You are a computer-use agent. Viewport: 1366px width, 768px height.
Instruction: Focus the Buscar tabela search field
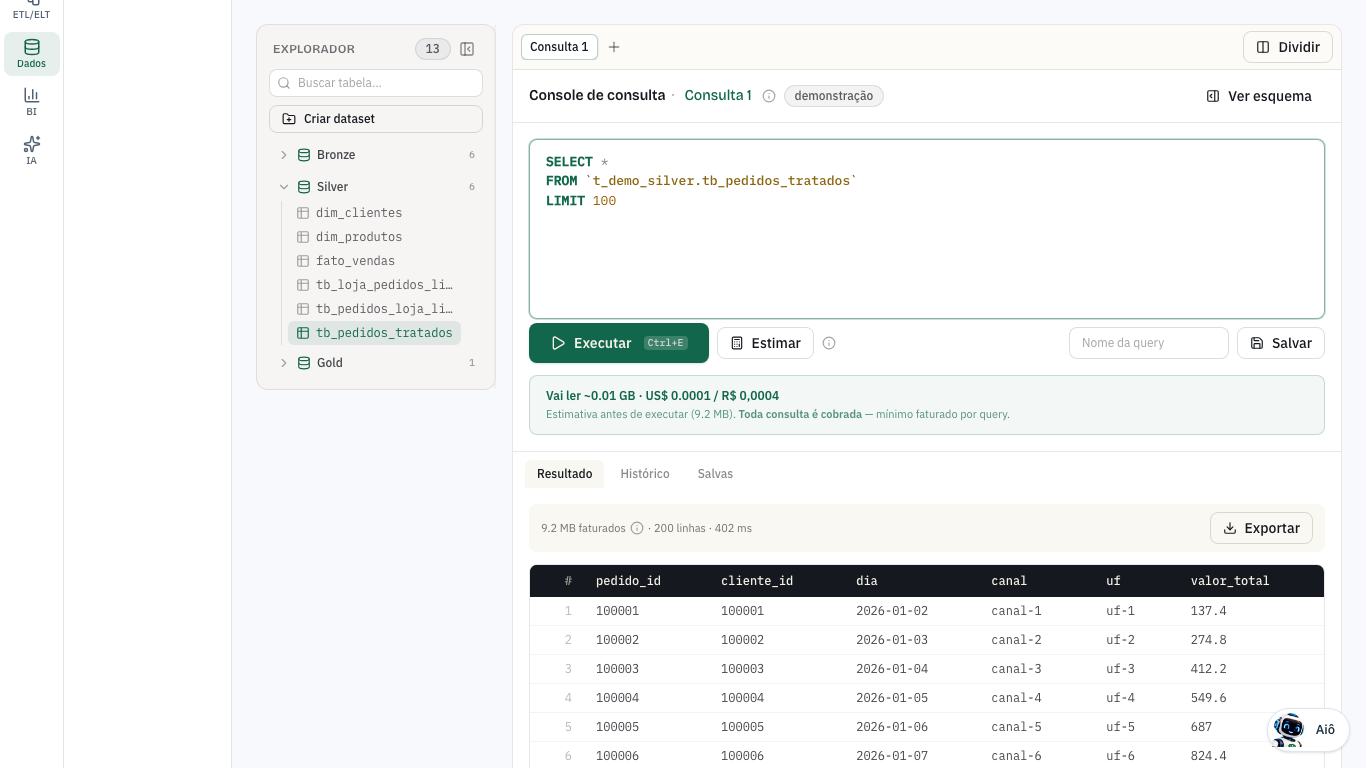pos(376,83)
